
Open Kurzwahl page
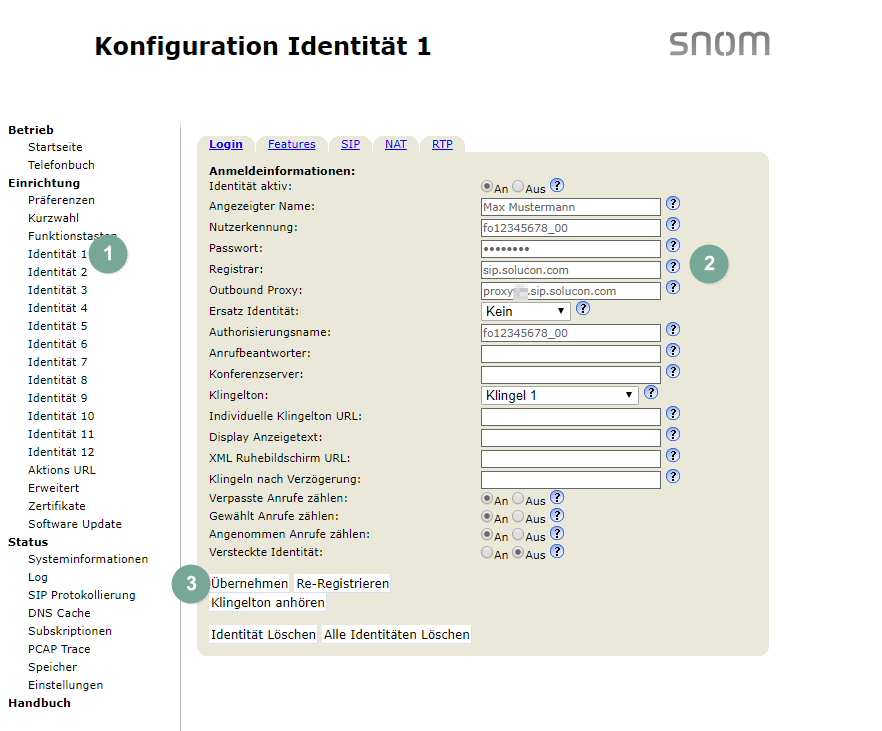click(x=53, y=218)
